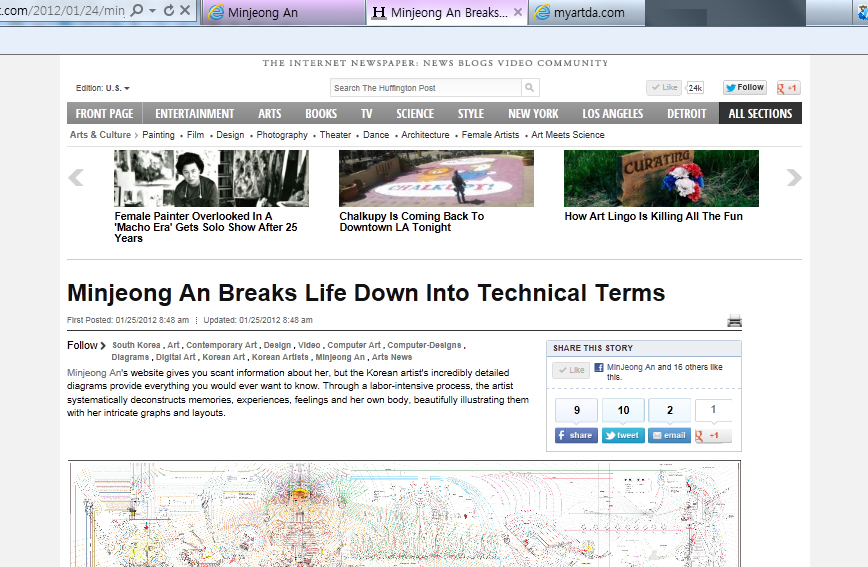Open the Architecture subsection link
Image resolution: width=868 pixels, height=567 pixels.
[426, 135]
